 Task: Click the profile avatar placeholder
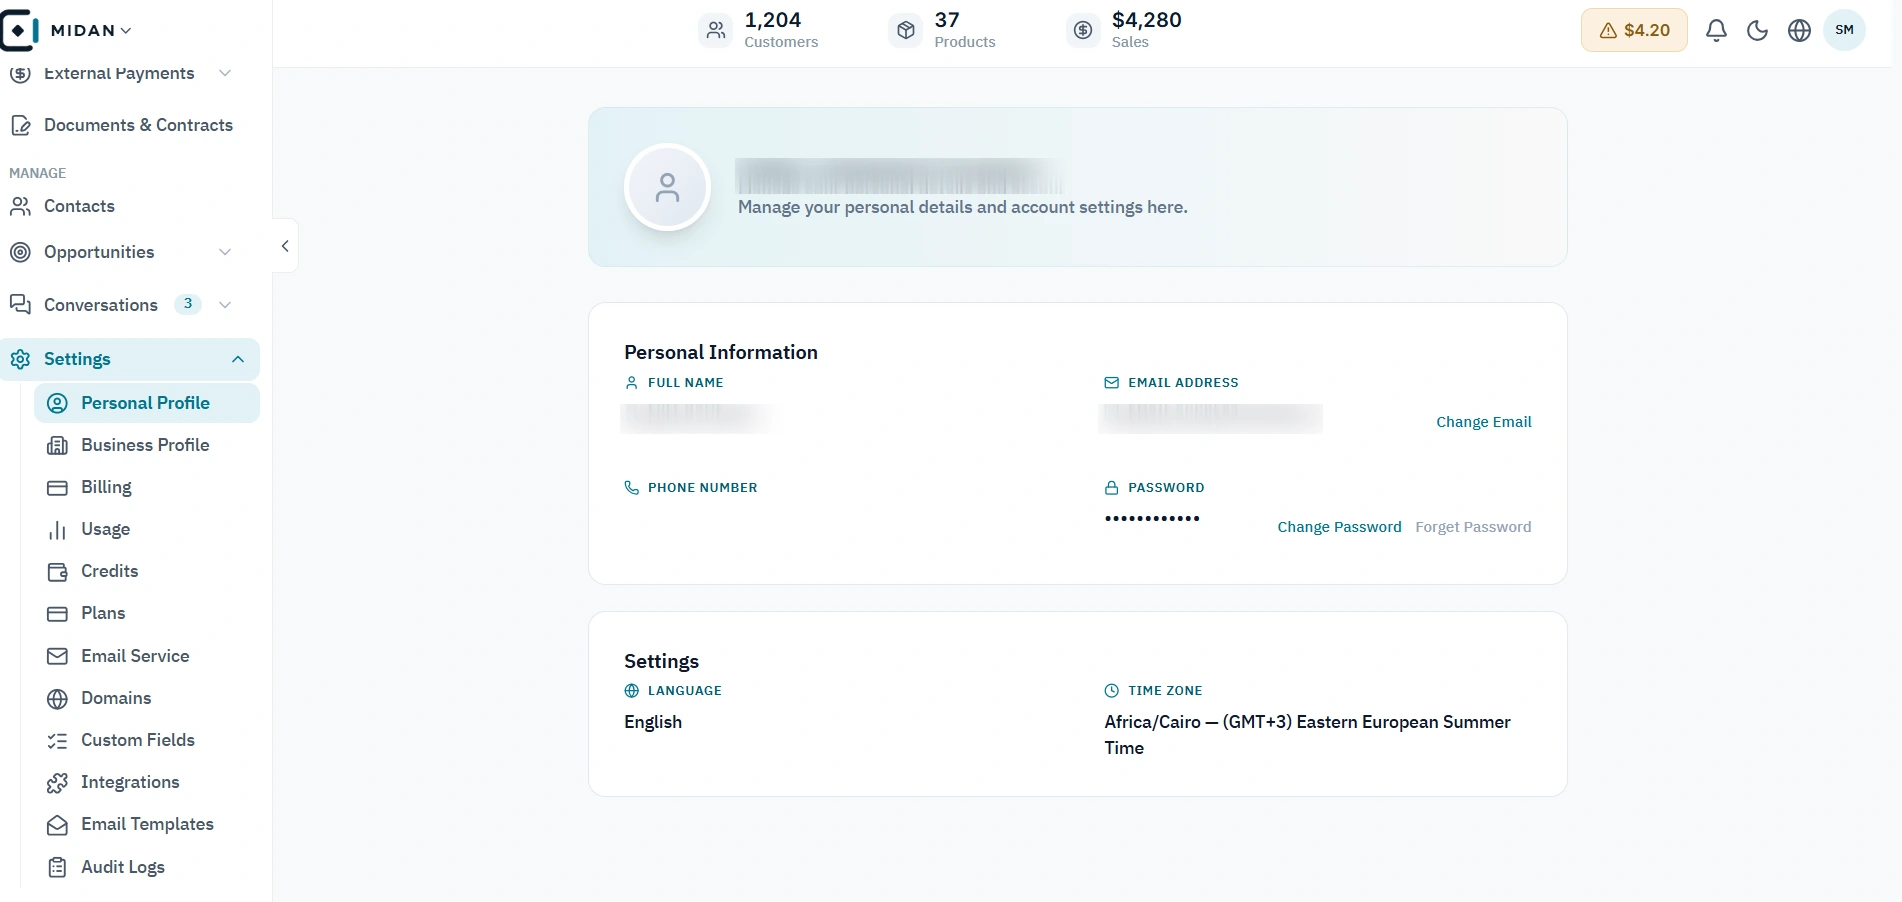[667, 187]
